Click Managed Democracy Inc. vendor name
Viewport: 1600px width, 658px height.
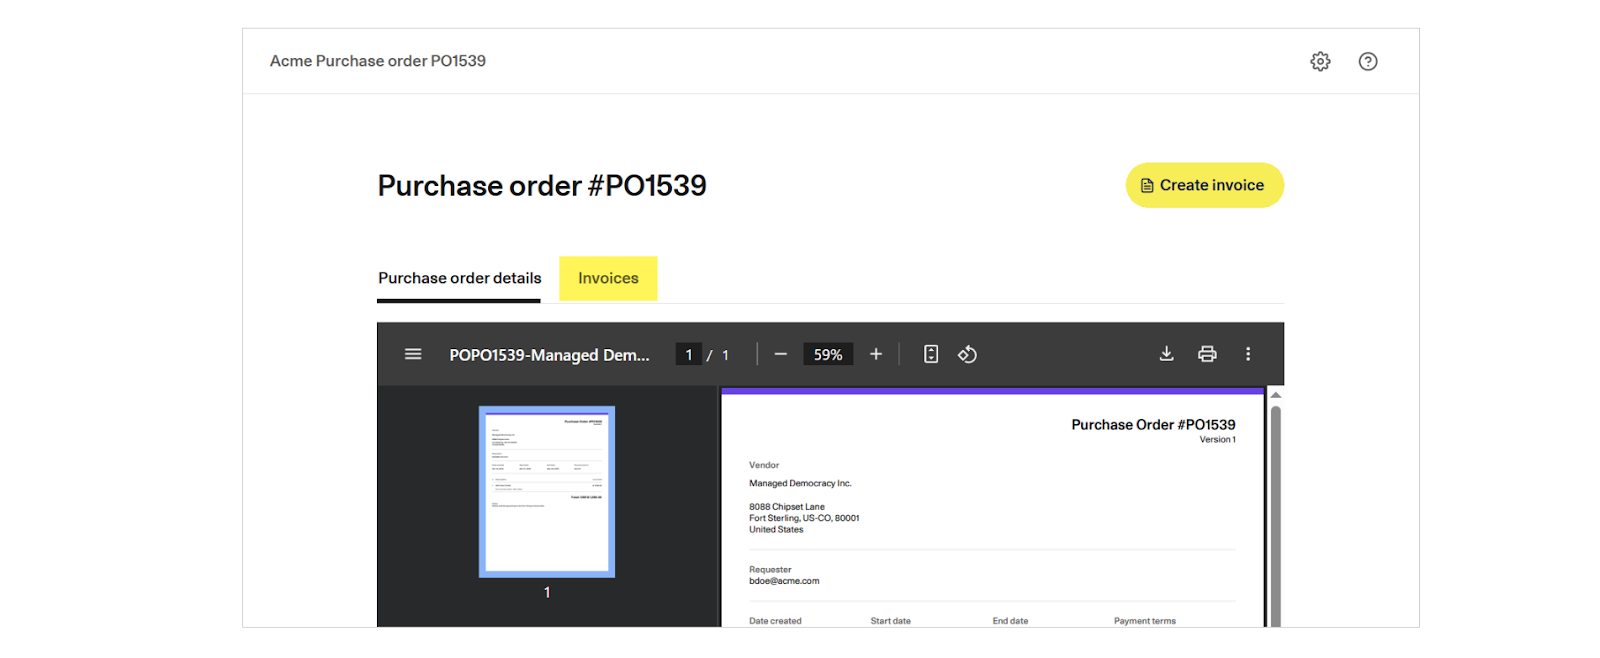(x=800, y=483)
